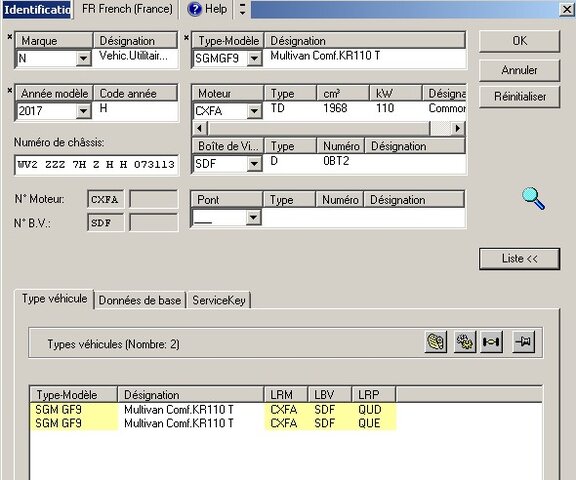Click the Numéro de châssis input field
The height and width of the screenshot is (480, 576).
[96, 165]
